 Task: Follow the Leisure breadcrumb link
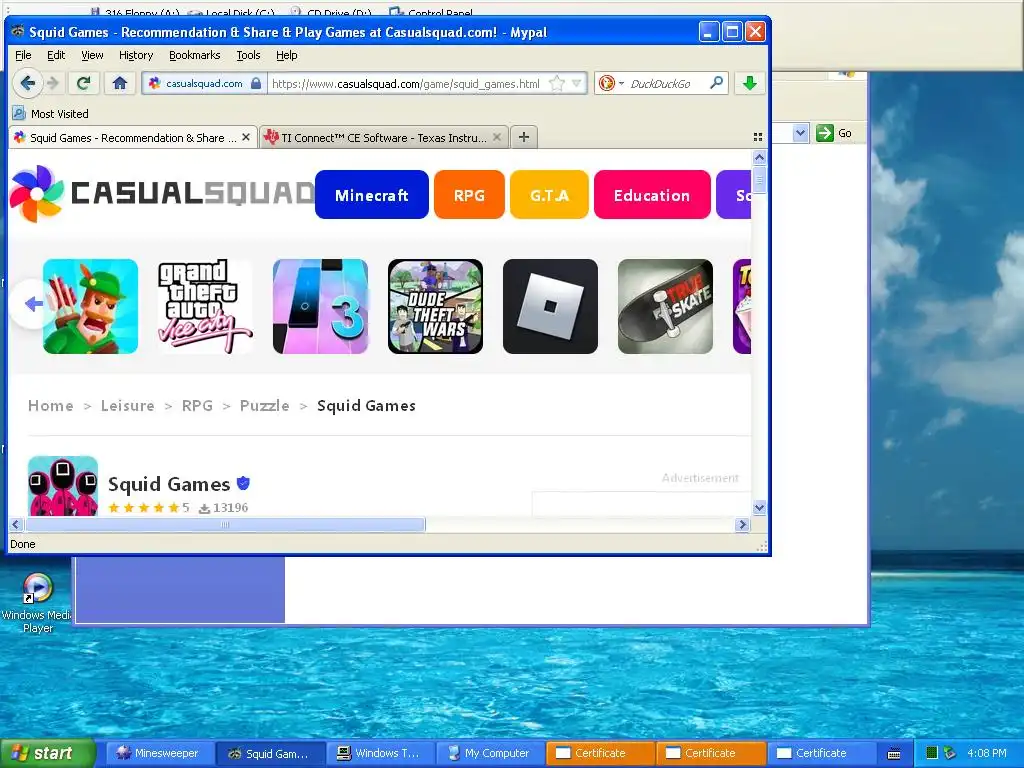tap(127, 406)
